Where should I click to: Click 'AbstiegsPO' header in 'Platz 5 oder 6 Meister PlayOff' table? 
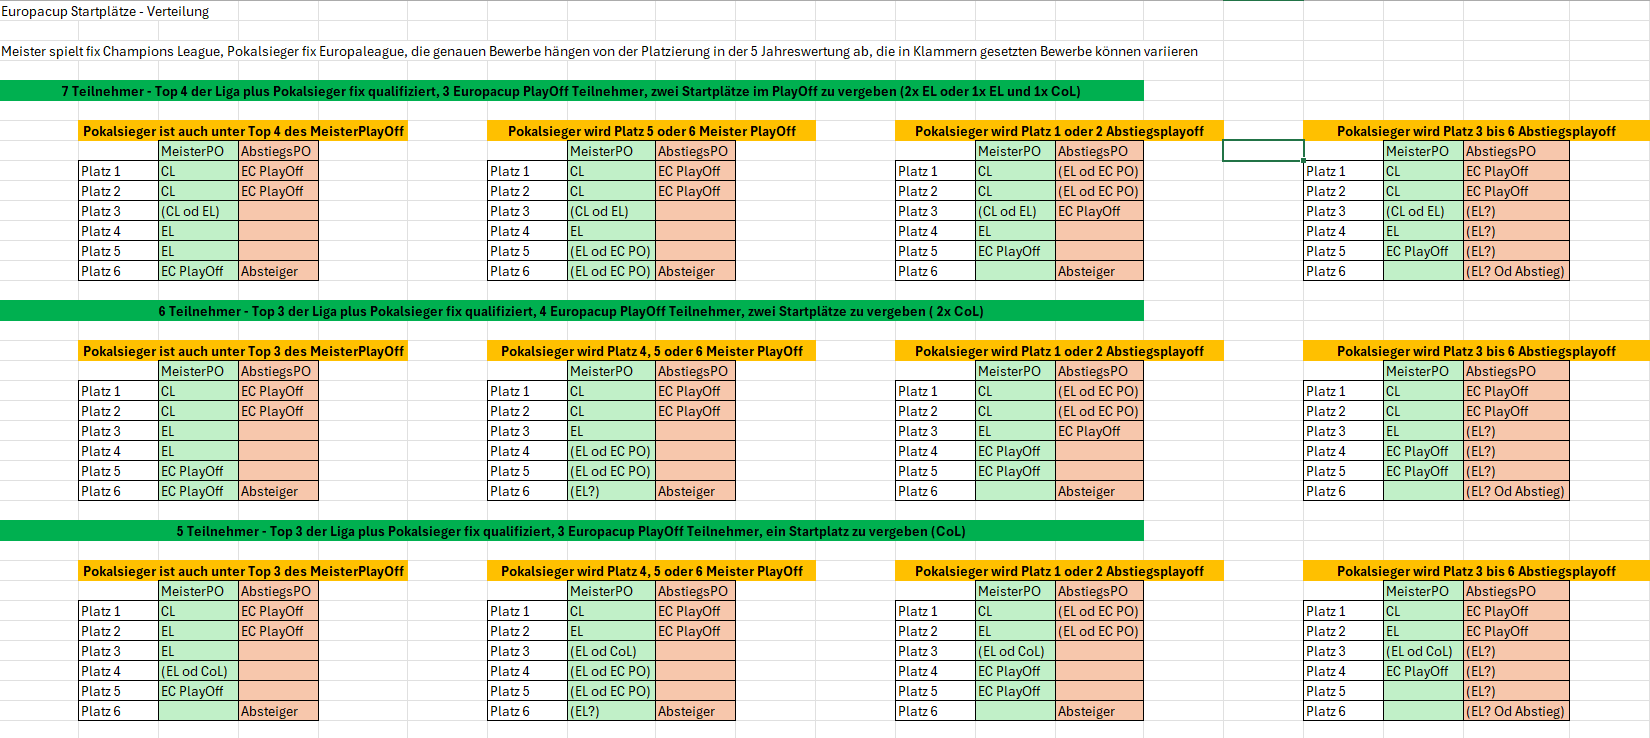coord(695,151)
